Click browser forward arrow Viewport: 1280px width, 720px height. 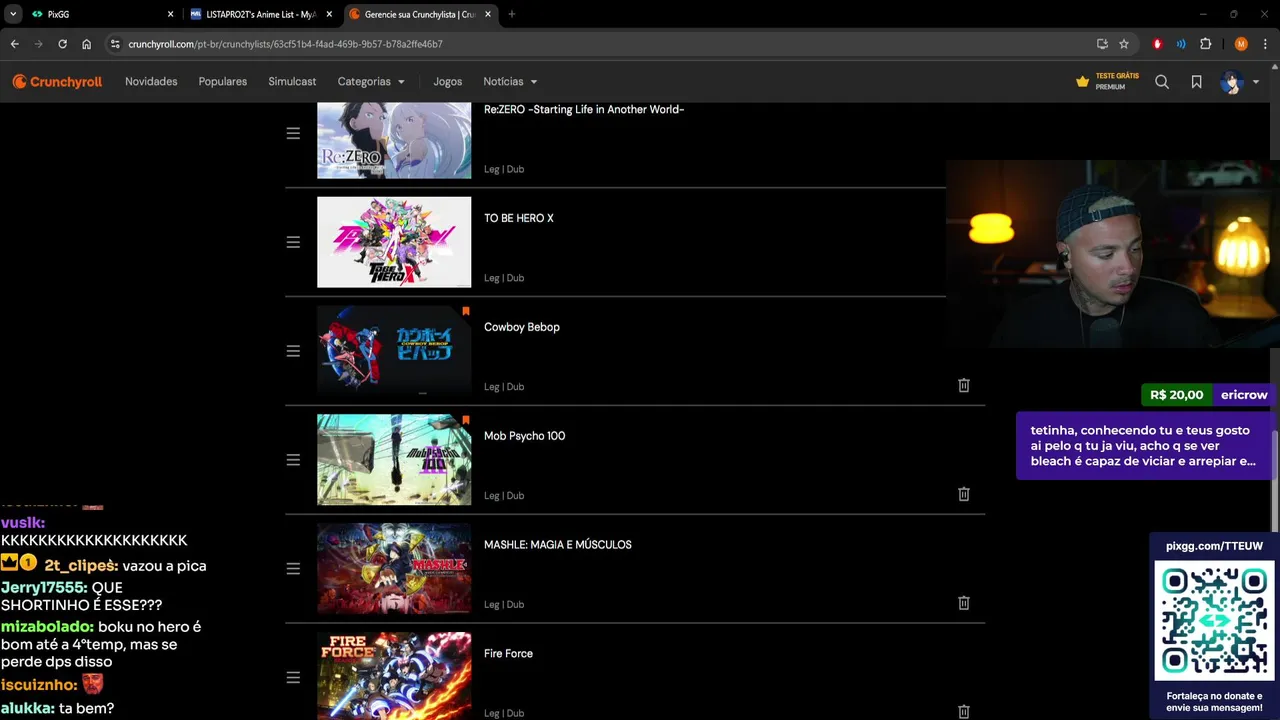pos(38,44)
